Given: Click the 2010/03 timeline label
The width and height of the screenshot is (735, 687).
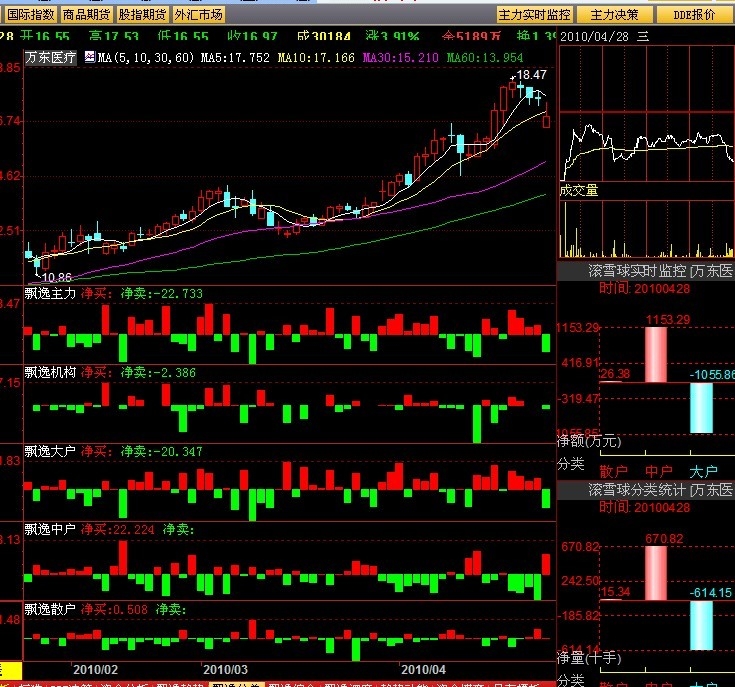Looking at the screenshot, I should (225, 670).
